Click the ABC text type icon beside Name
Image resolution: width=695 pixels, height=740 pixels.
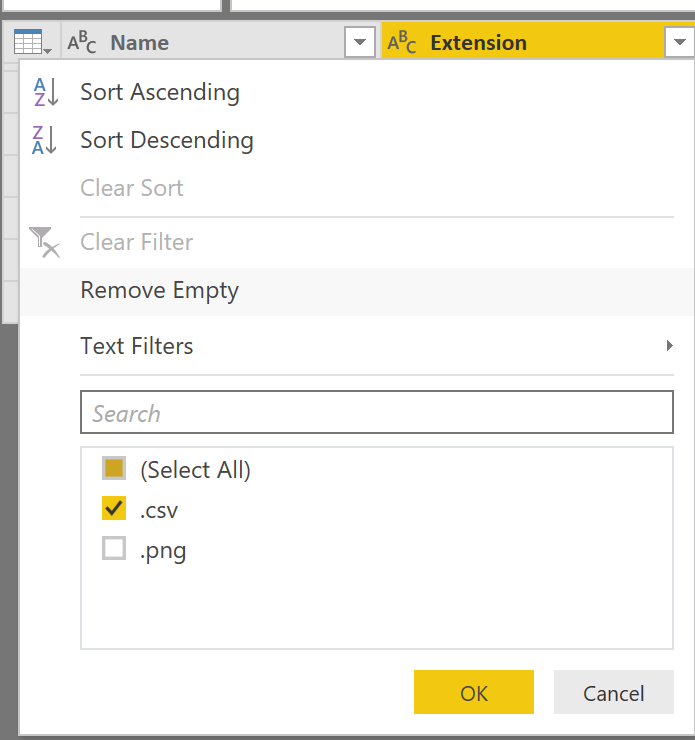(82, 43)
